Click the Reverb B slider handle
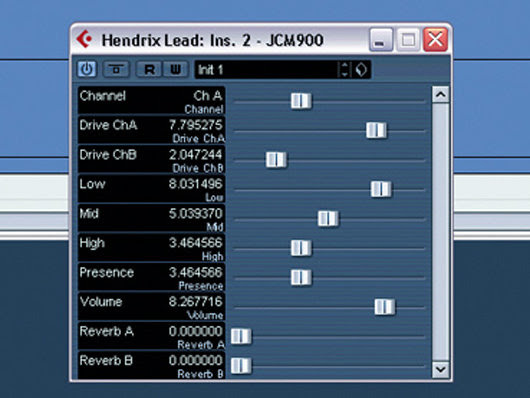The width and height of the screenshot is (530, 398). click(241, 366)
